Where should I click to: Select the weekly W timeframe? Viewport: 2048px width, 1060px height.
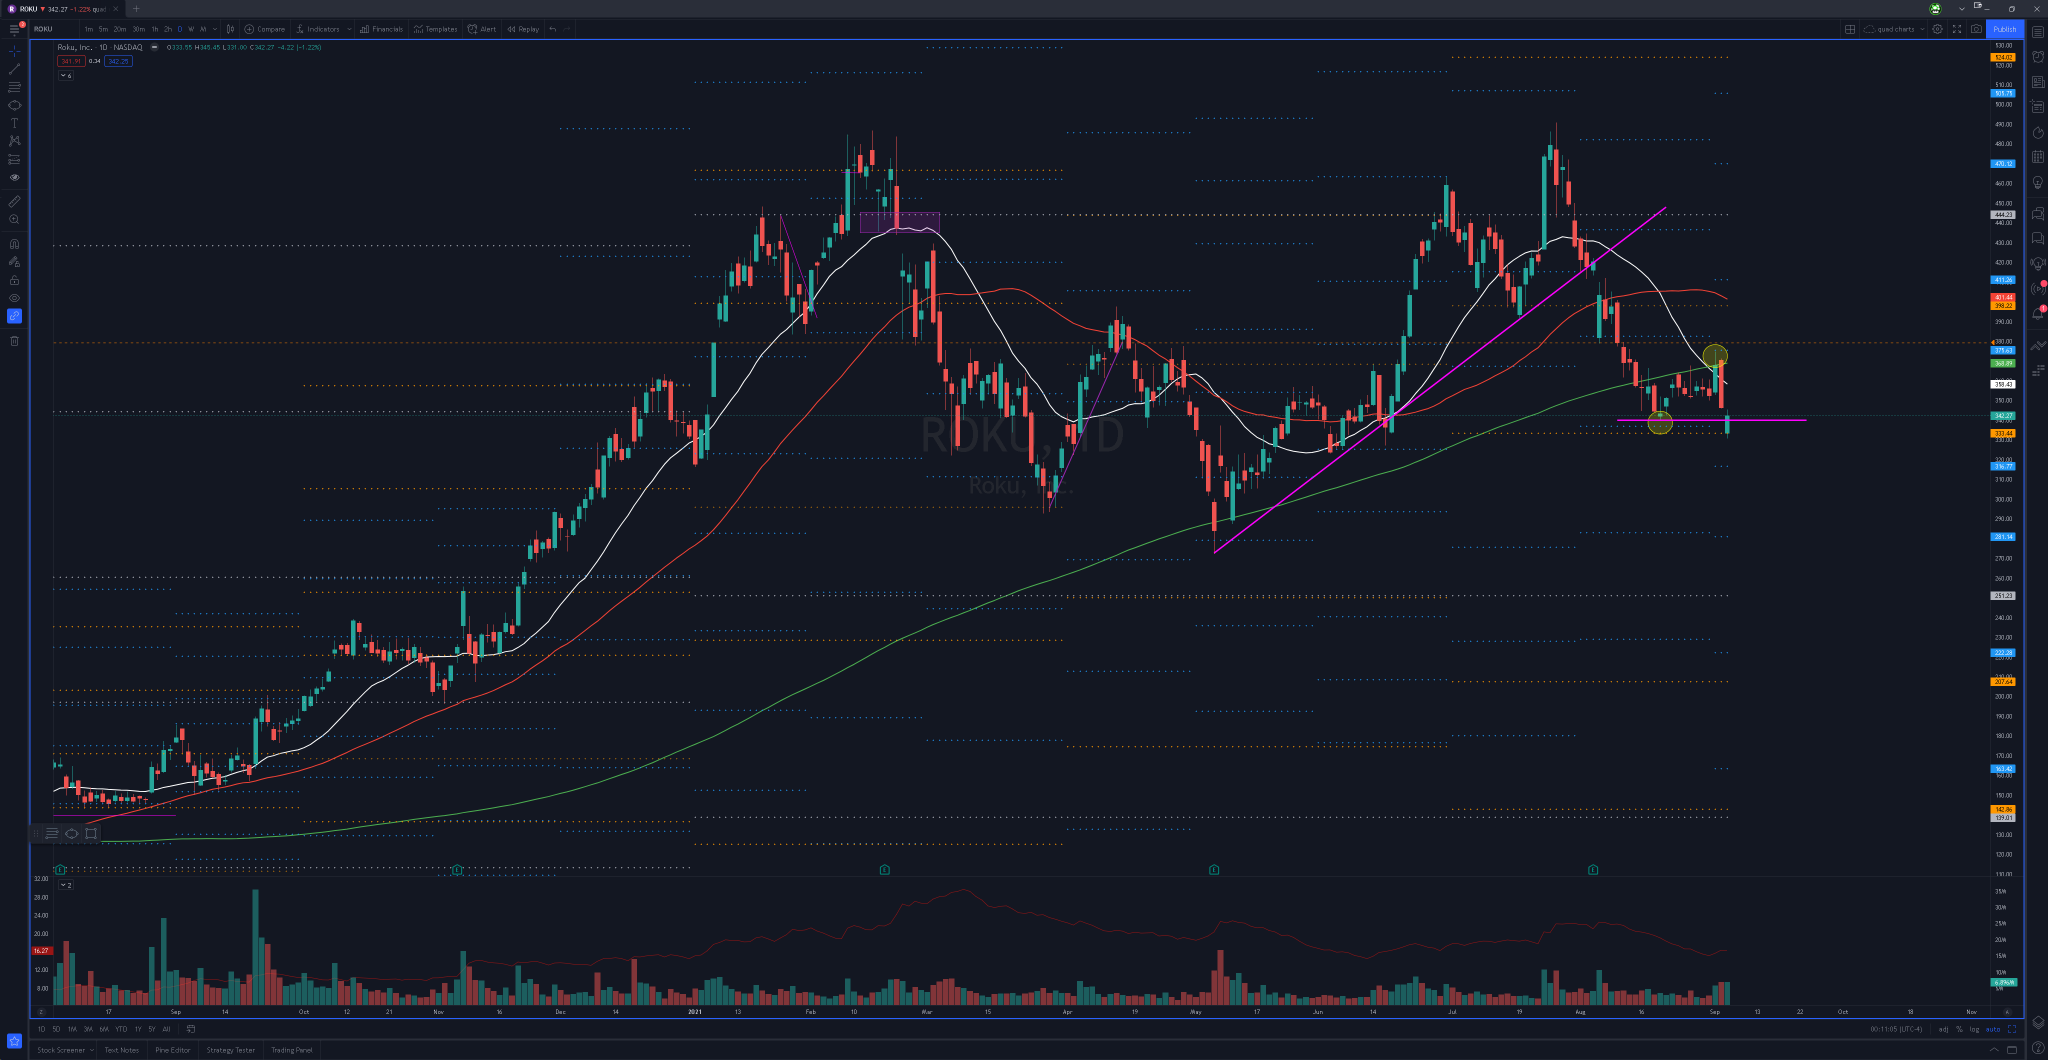tap(191, 29)
